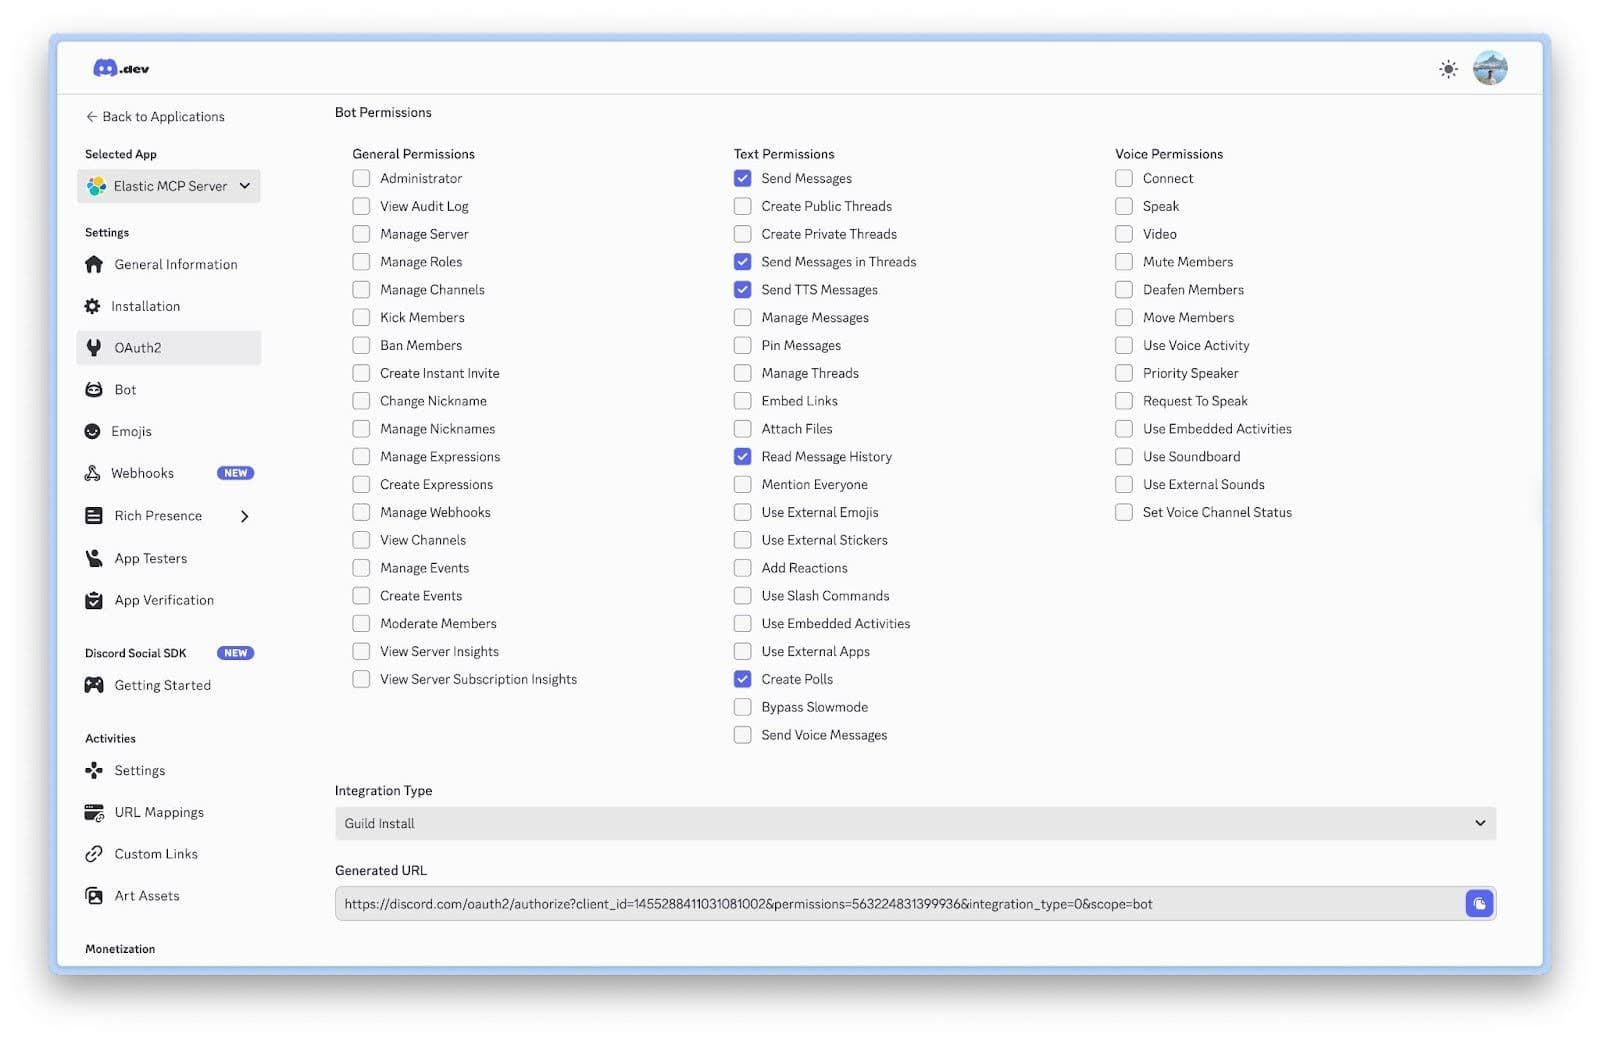This screenshot has height=1039, width=1600.
Task: Click the Discord .dev logo
Action: (x=120, y=68)
